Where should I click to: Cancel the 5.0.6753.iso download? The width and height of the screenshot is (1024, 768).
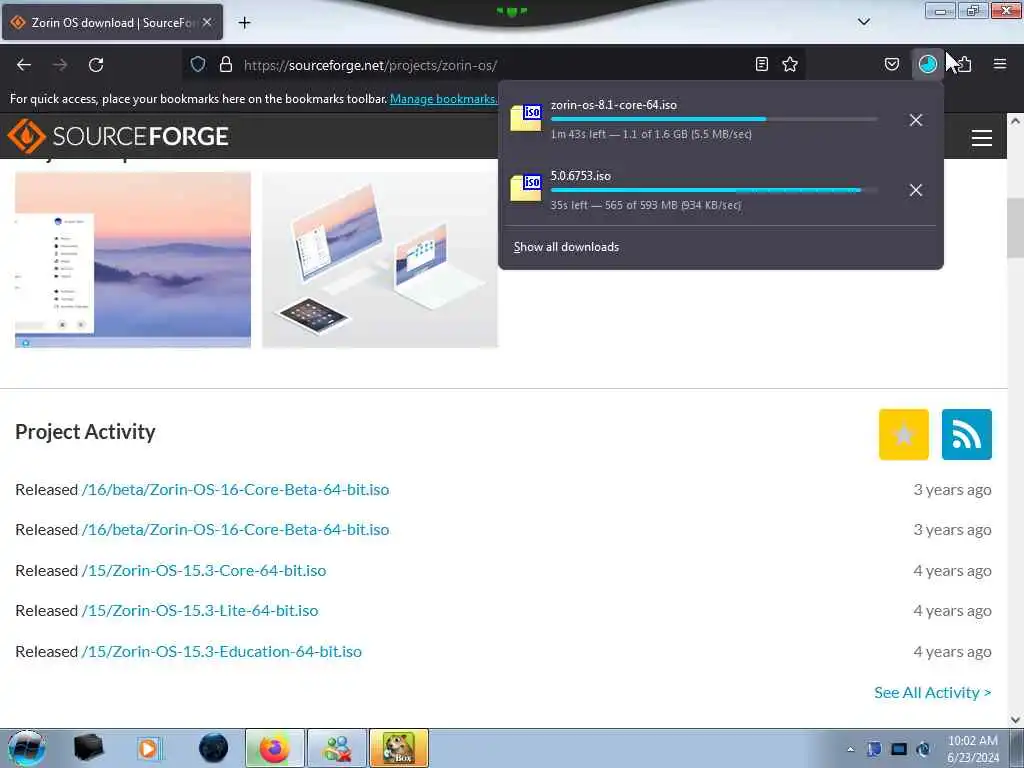coord(916,190)
